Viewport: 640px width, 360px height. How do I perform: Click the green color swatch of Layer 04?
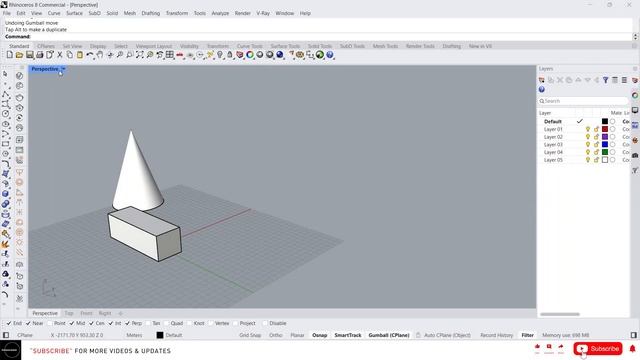pyautogui.click(x=605, y=152)
